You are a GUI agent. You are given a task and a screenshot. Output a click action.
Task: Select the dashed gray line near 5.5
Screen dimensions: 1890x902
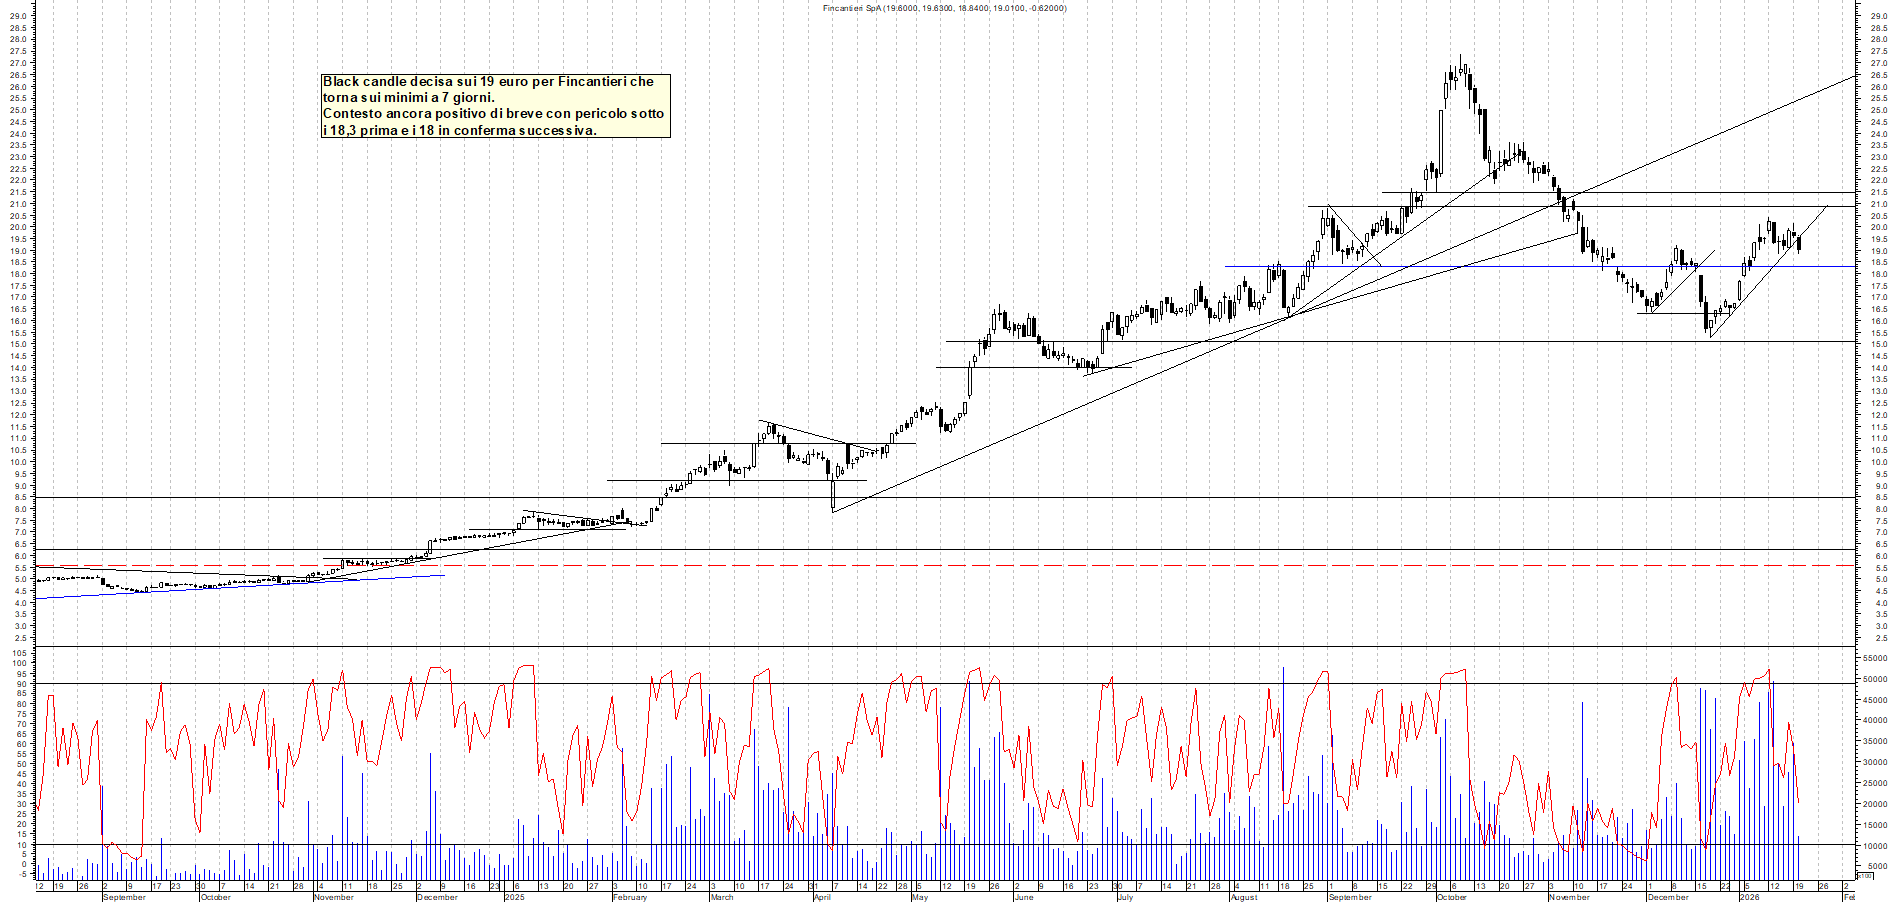click(700, 565)
